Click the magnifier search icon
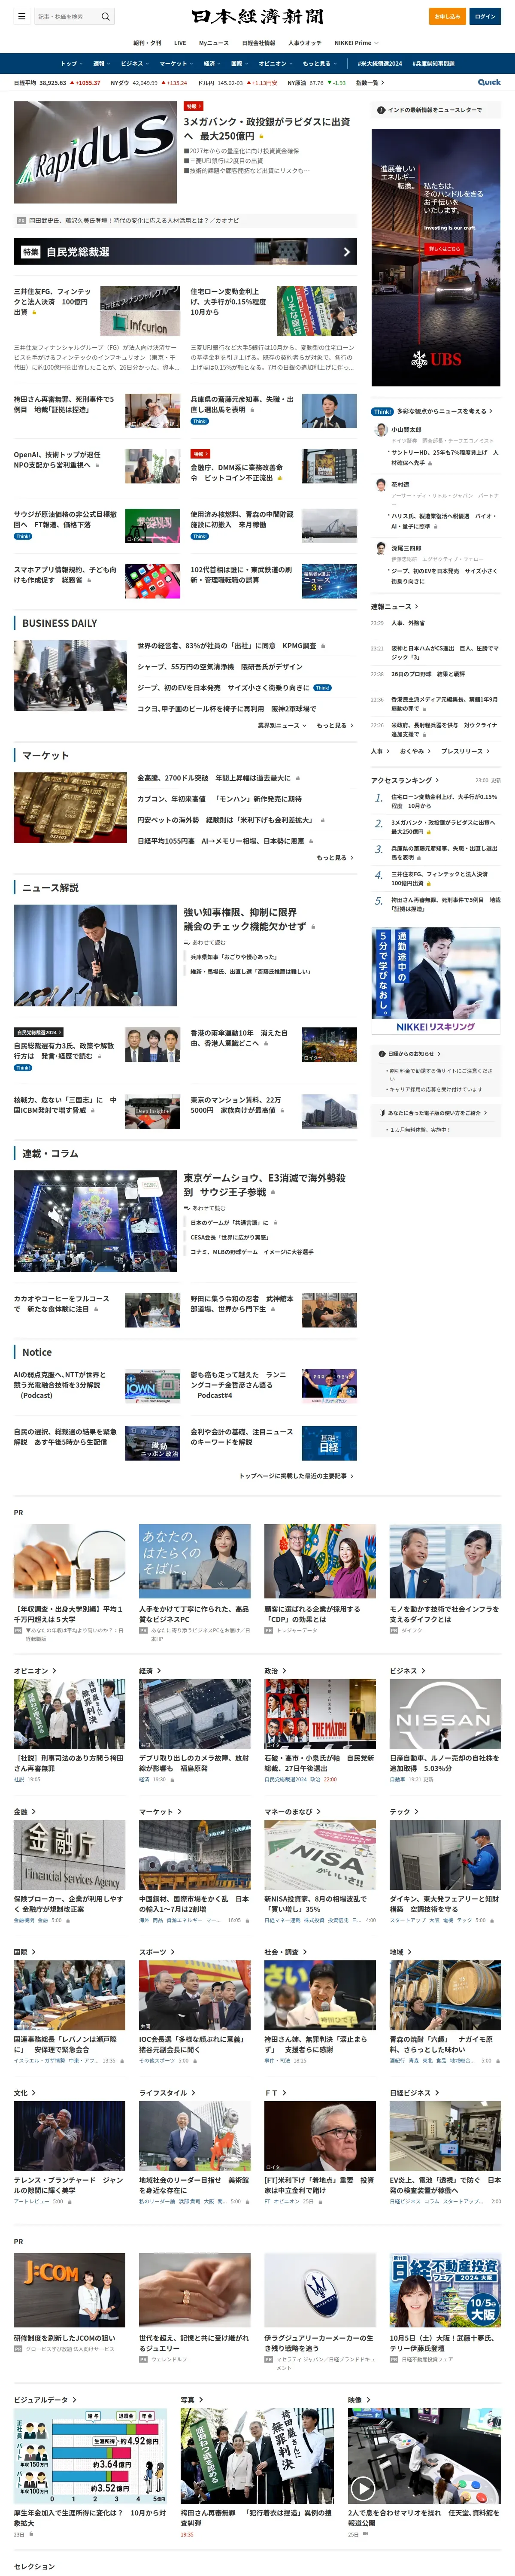Screen dimensions: 515x2576 pos(105,16)
